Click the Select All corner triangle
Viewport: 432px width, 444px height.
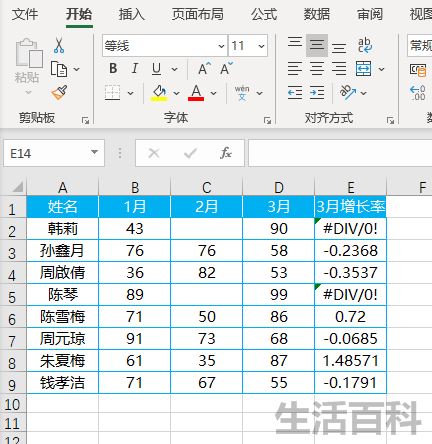point(18,187)
